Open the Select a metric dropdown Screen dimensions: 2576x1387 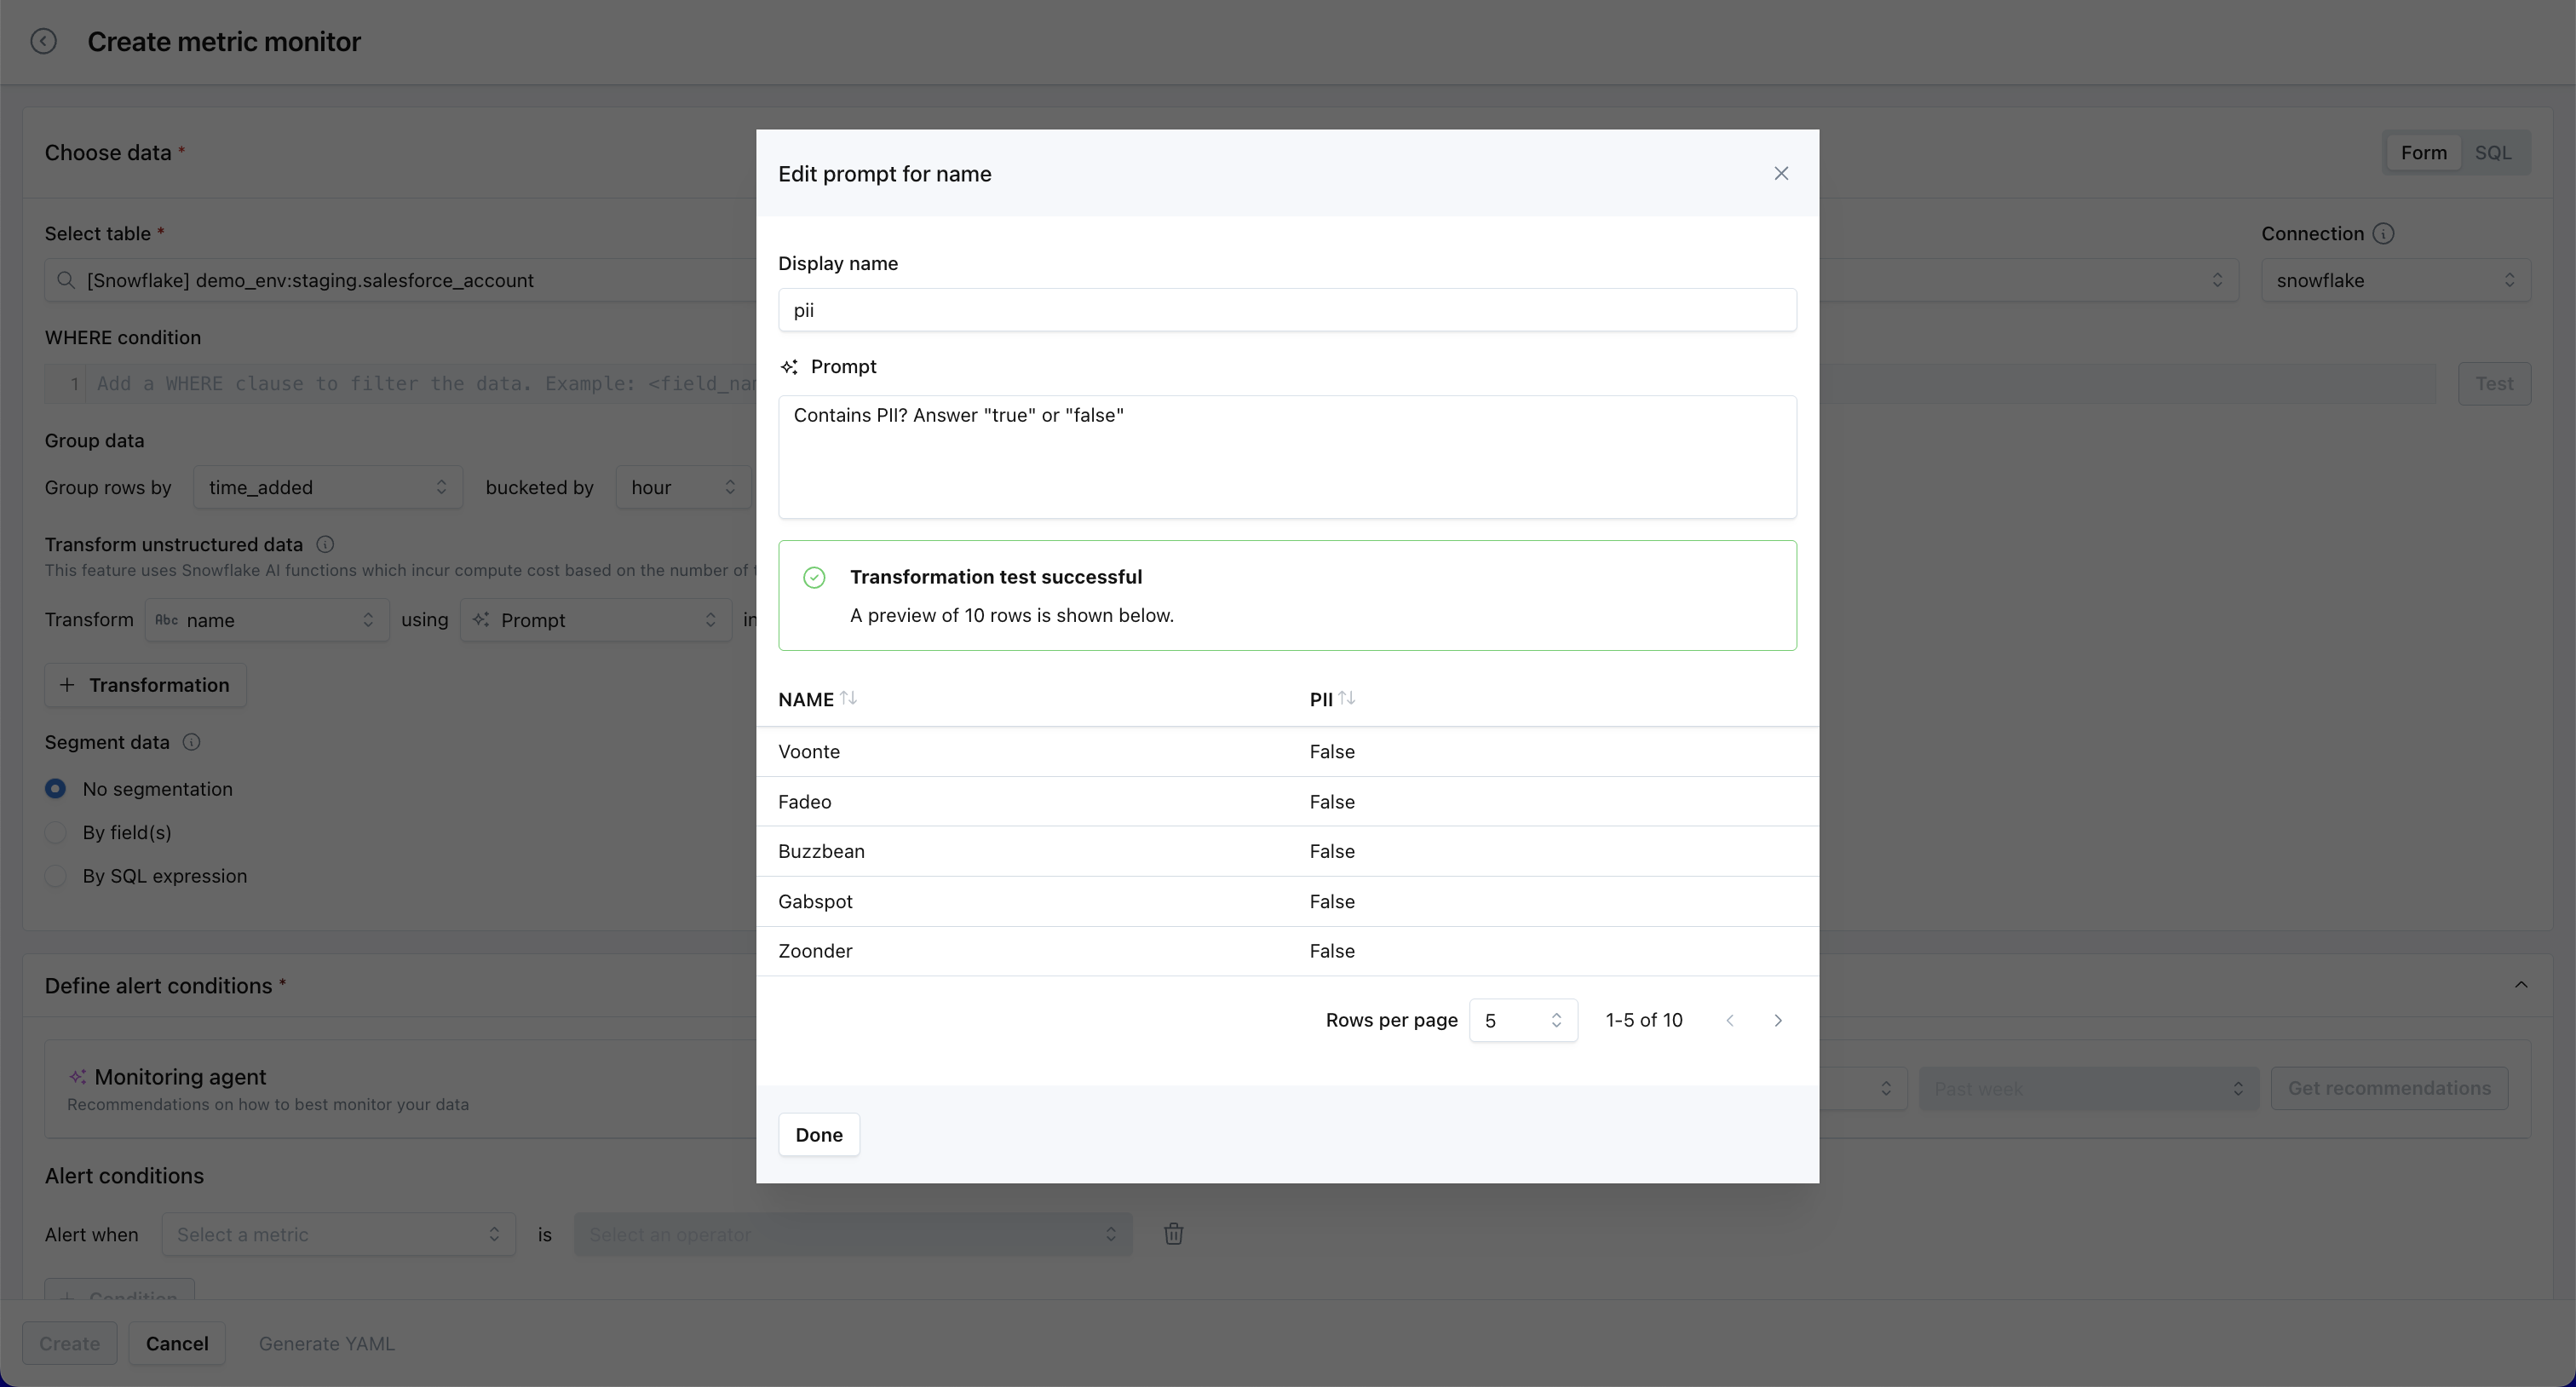pyautogui.click(x=339, y=1234)
